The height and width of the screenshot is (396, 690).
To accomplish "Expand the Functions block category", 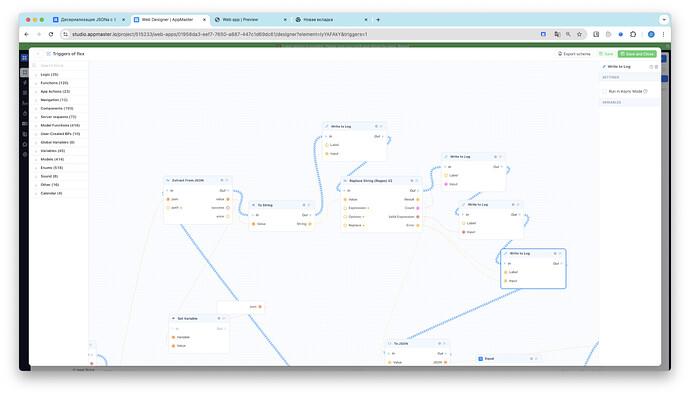I will (x=59, y=83).
